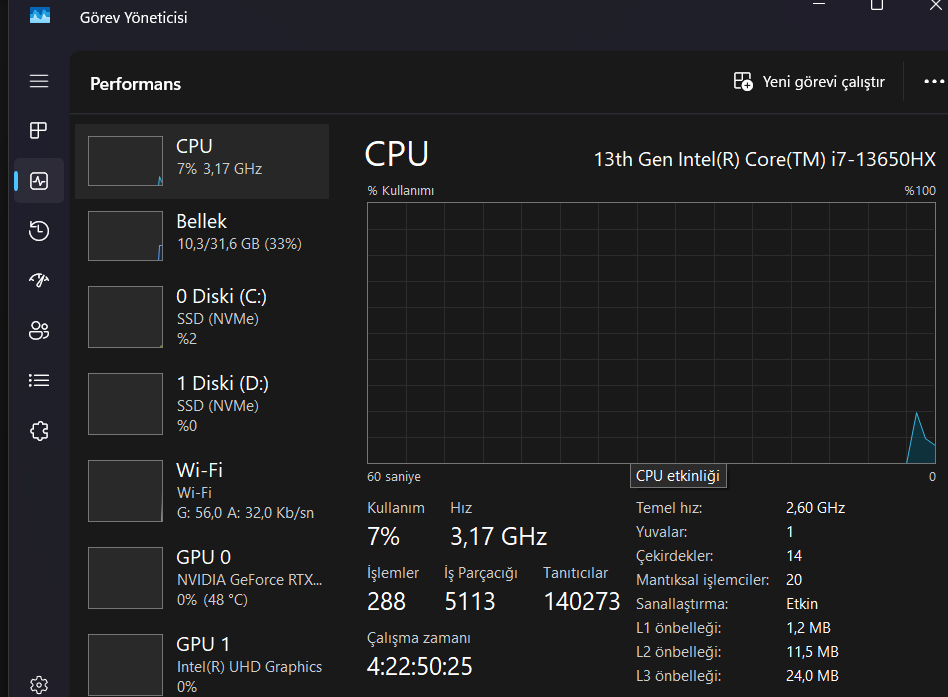Click the Görev Yöneticisi window title
The width and height of the screenshot is (948, 697).
tap(134, 18)
